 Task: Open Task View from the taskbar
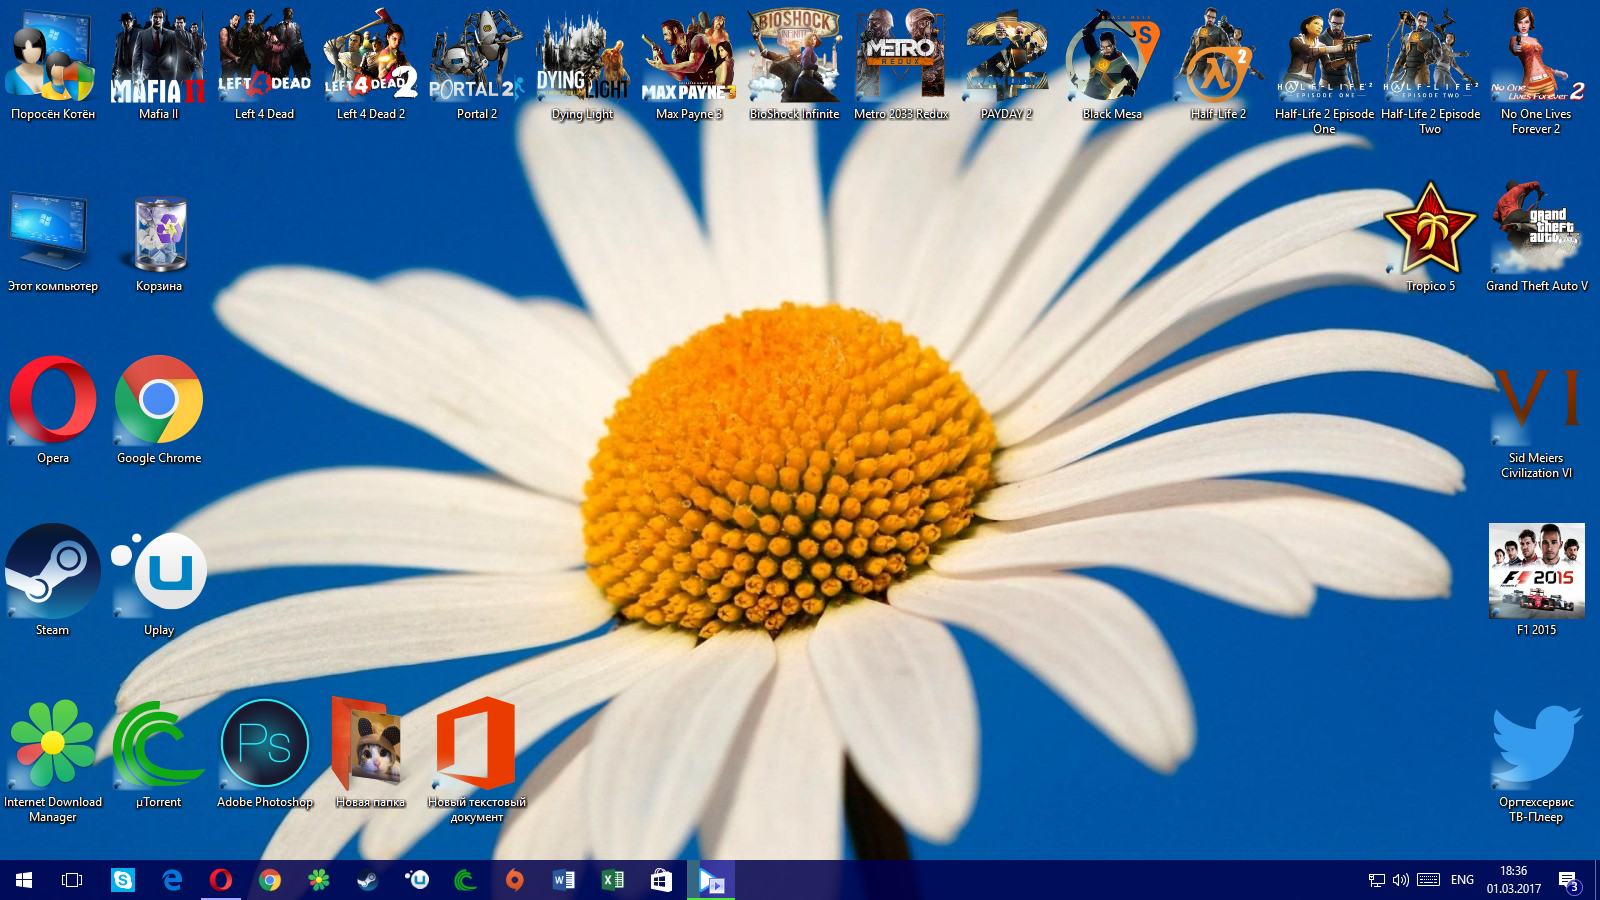click(72, 880)
